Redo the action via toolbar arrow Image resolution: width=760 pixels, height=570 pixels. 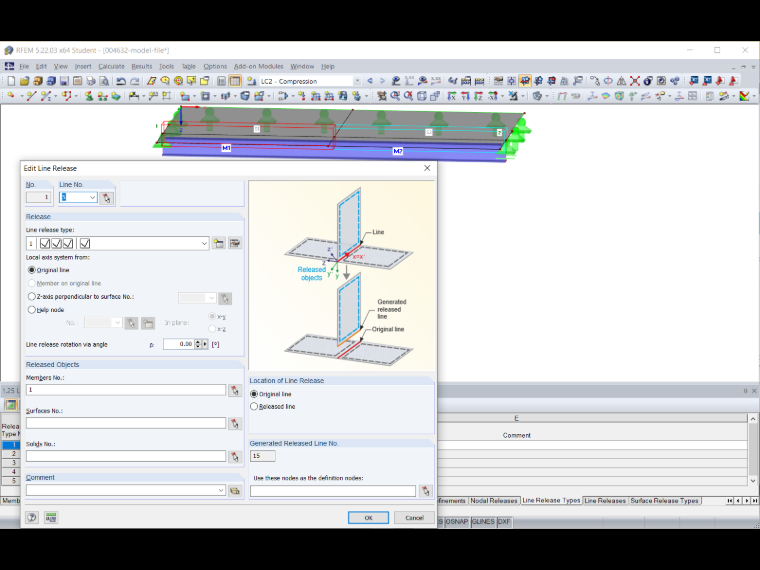135,81
